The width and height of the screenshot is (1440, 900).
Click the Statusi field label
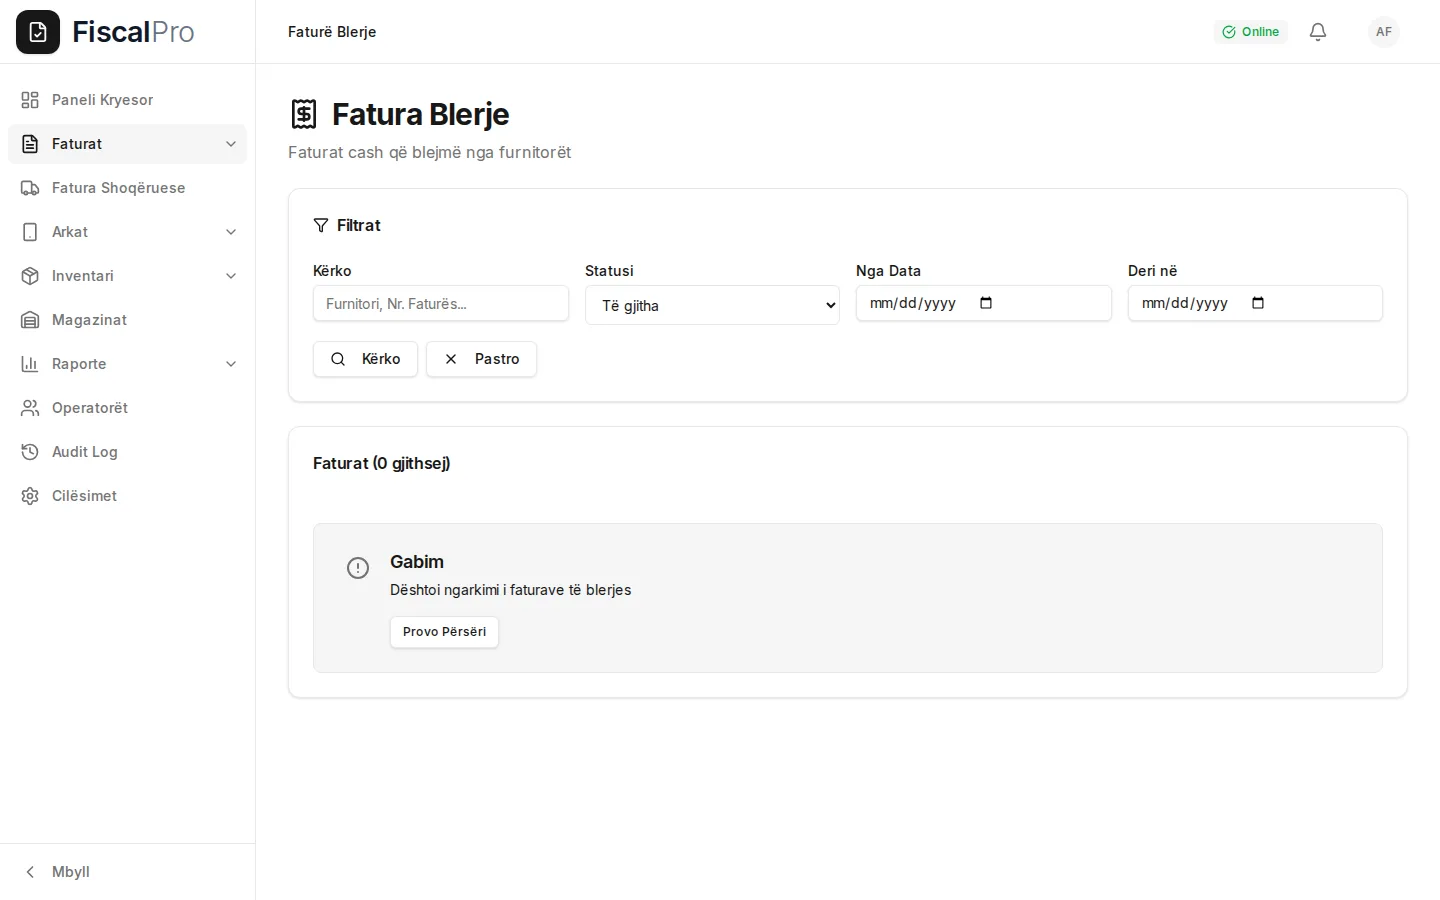[609, 271]
